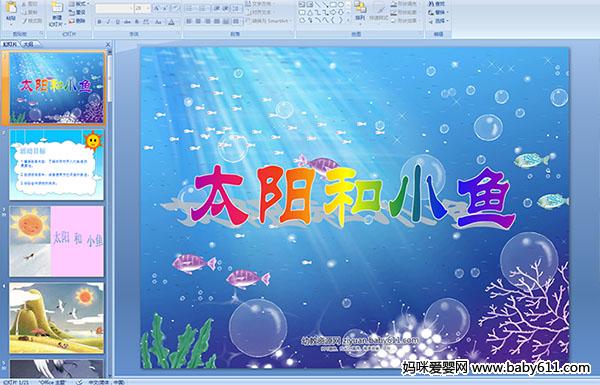Click Reset (重设) slide button

[77, 12]
